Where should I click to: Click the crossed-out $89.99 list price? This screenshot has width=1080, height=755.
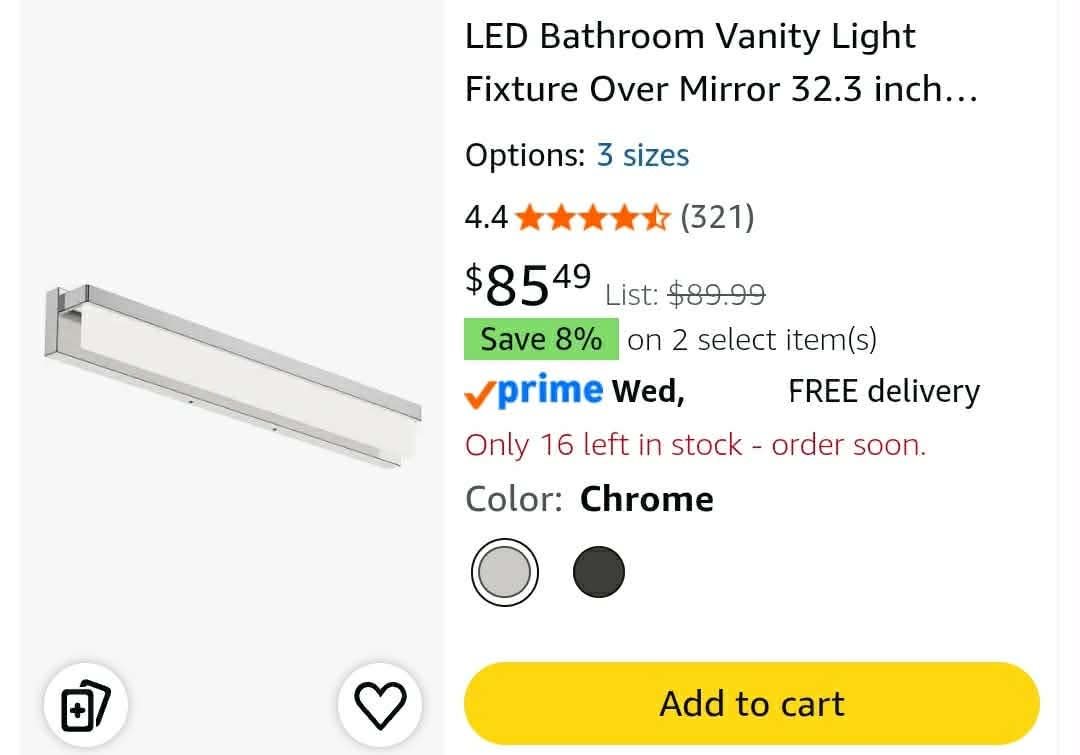[717, 295]
